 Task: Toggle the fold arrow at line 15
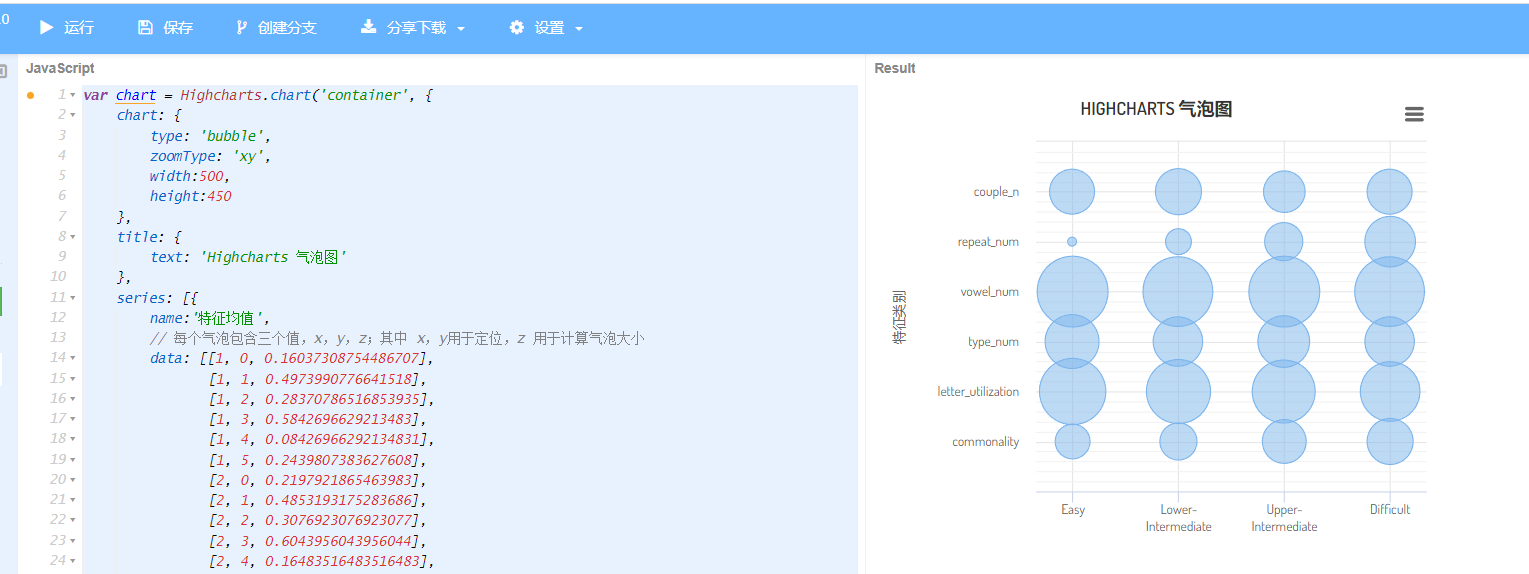tap(73, 378)
